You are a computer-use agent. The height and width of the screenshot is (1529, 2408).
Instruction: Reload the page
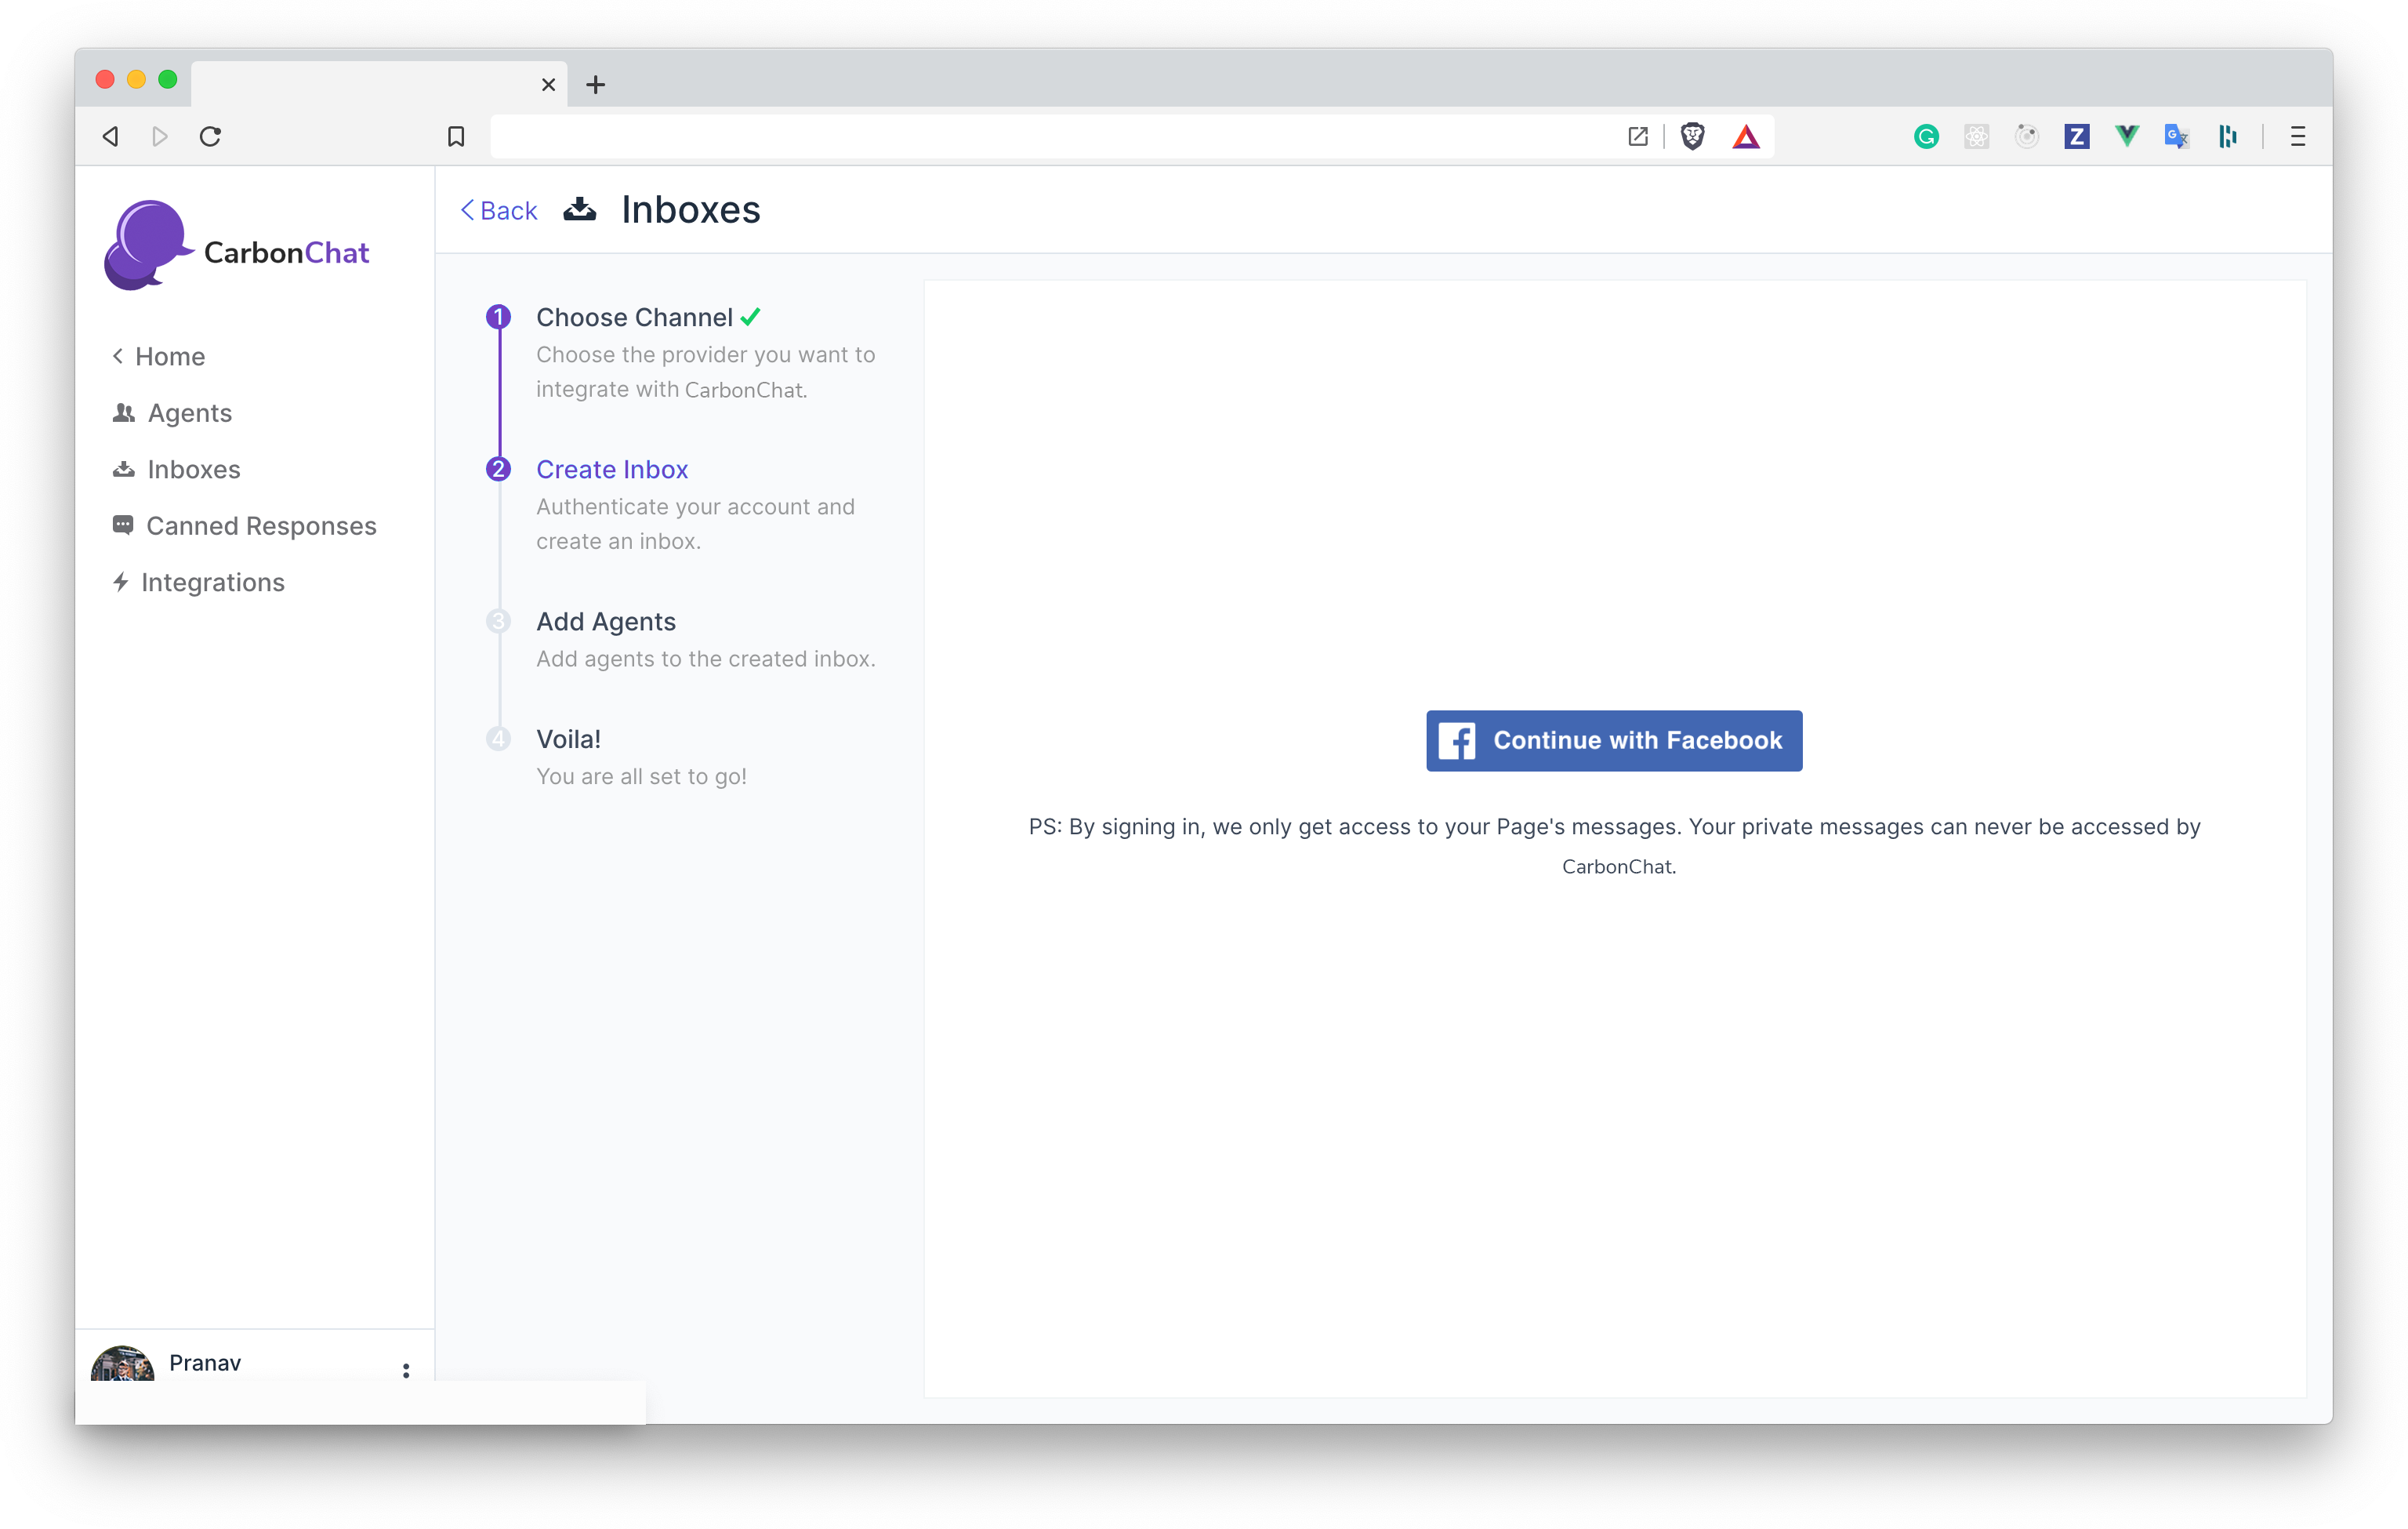pos(210,137)
